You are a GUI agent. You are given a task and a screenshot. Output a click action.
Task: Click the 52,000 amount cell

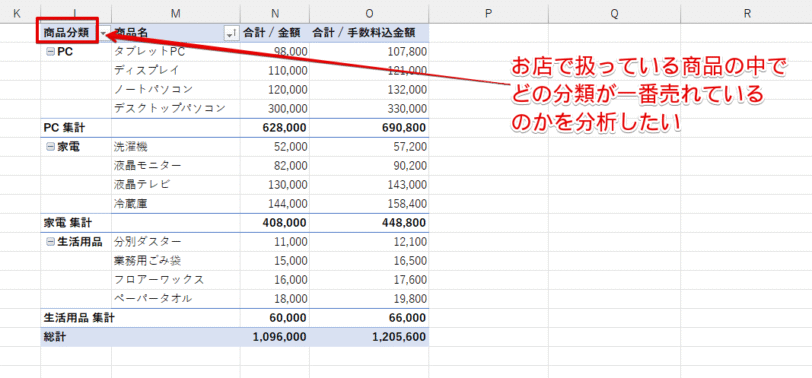(274, 147)
